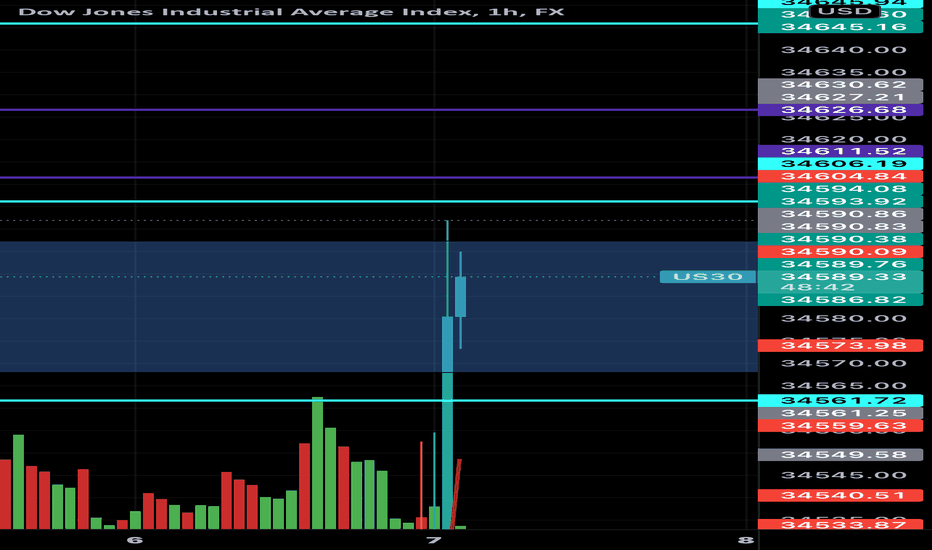
Task: Select the 34570.00 price scale value
Action: tap(844, 363)
